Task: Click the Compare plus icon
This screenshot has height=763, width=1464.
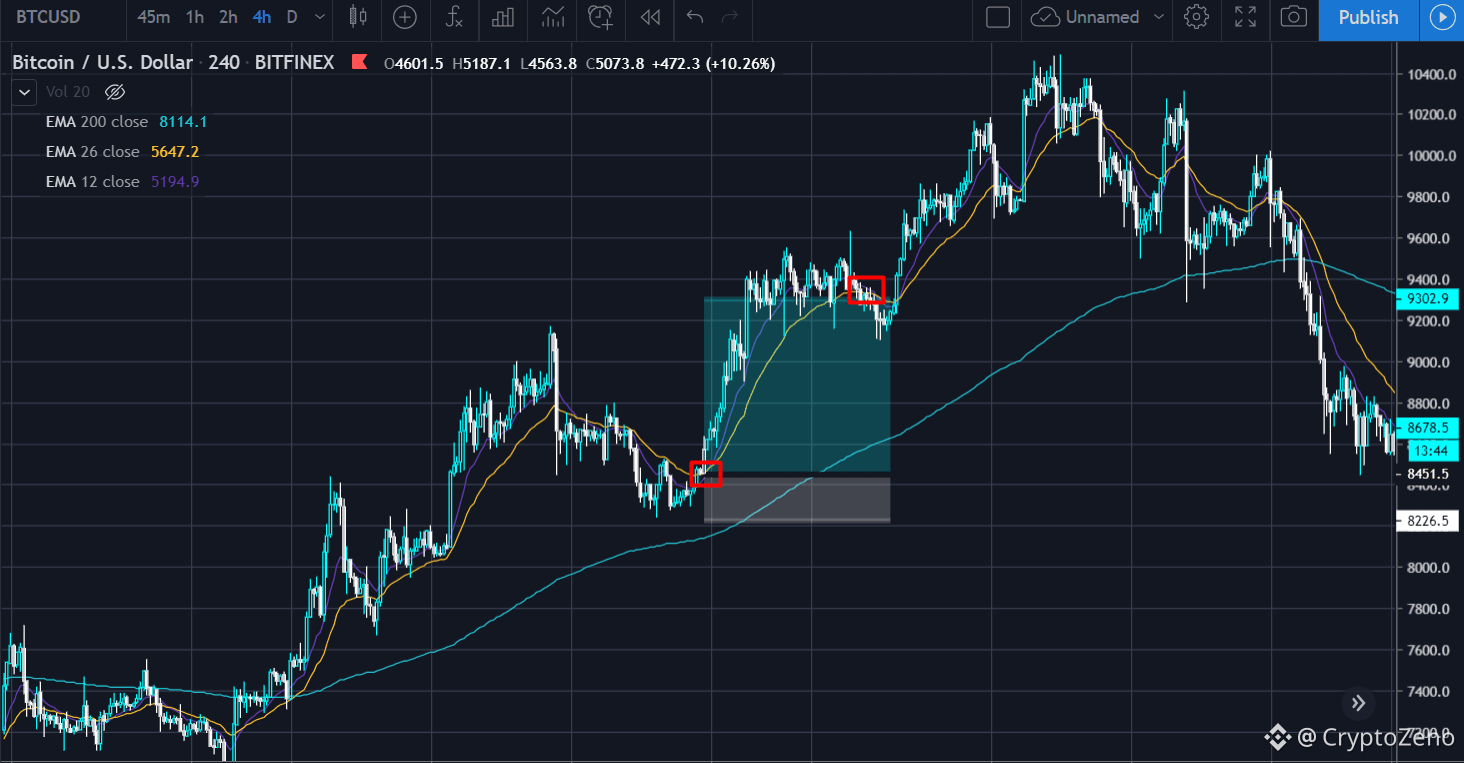Action: [405, 19]
